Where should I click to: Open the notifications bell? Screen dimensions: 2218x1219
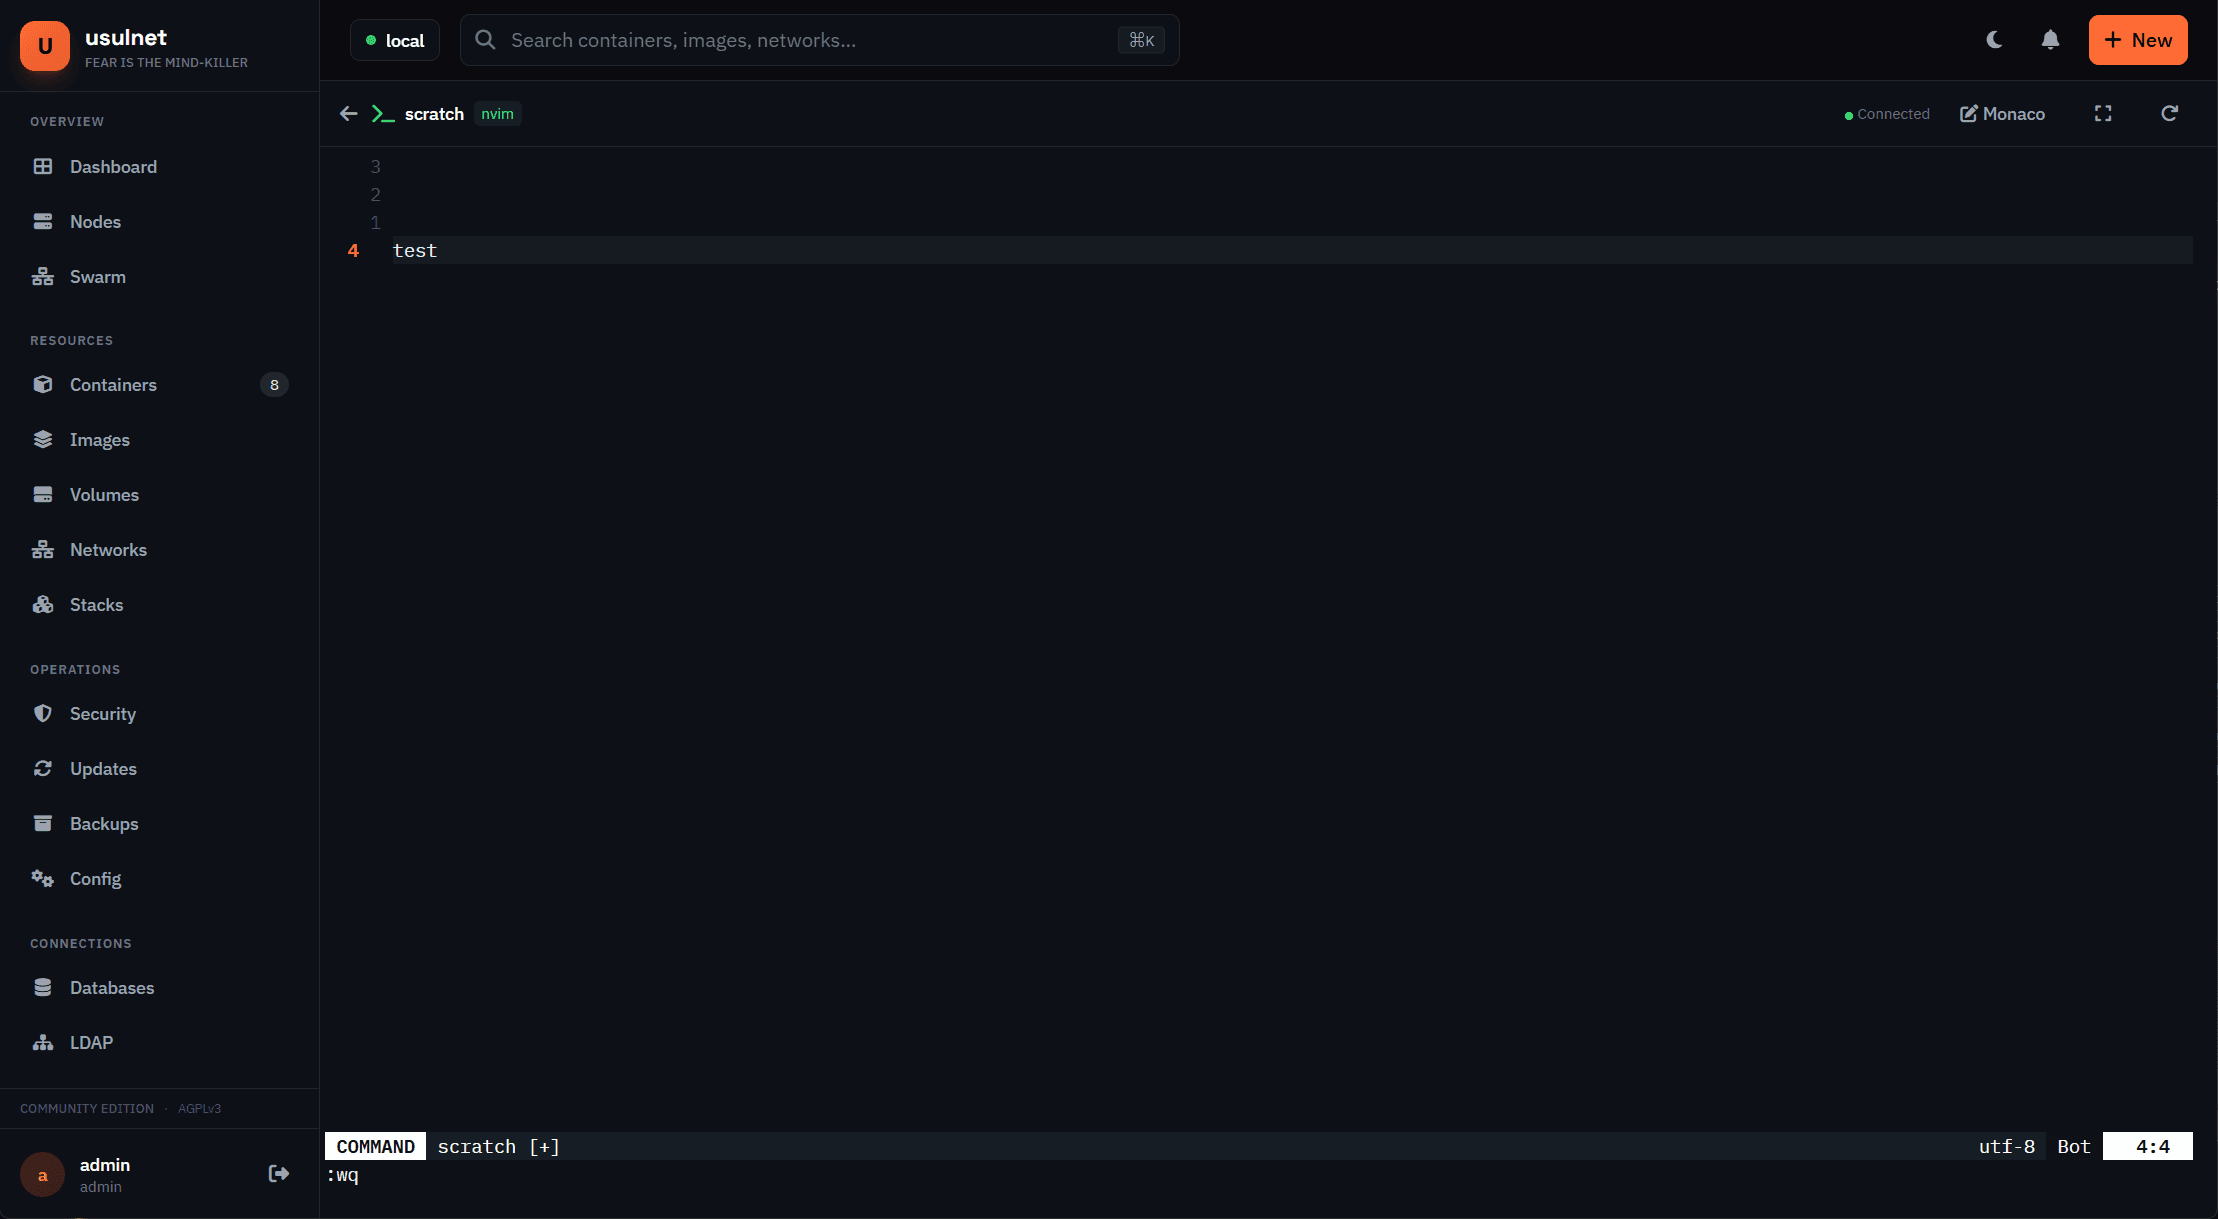click(2049, 39)
